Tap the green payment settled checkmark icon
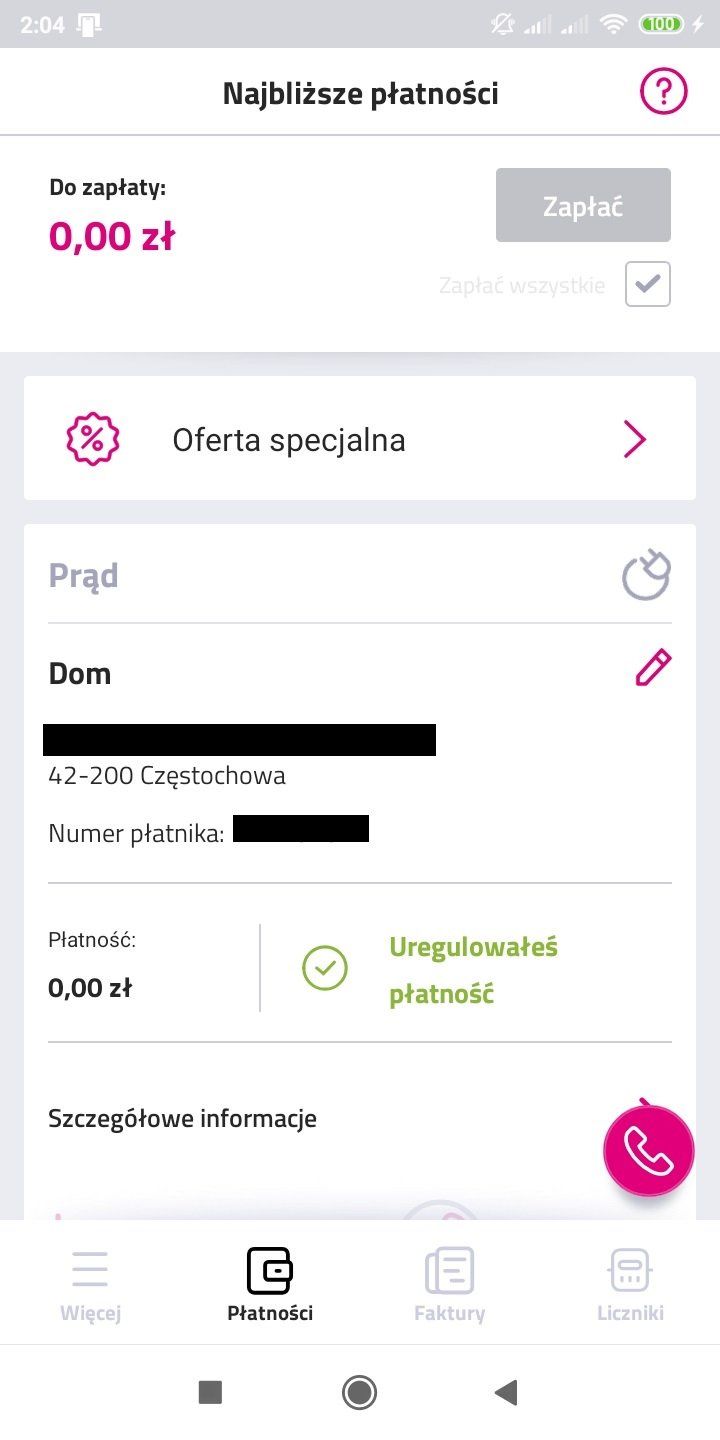Viewport: 720px width, 1440px height. (x=325, y=968)
